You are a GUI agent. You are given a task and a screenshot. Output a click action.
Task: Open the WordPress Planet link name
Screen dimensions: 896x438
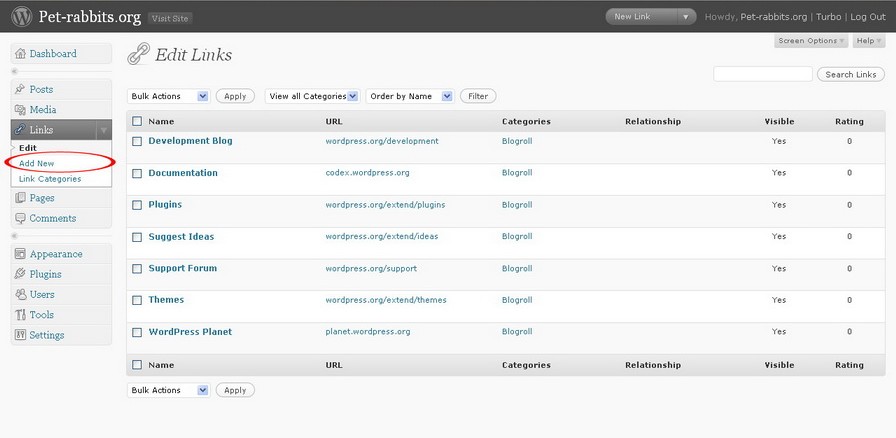click(x=190, y=332)
